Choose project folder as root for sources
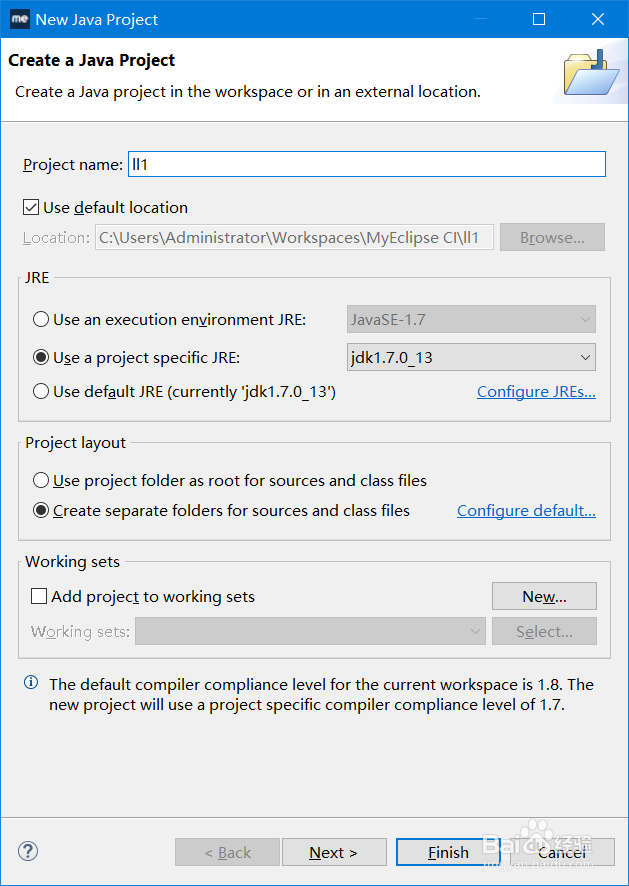This screenshot has height=886, width=629. pos(41,481)
